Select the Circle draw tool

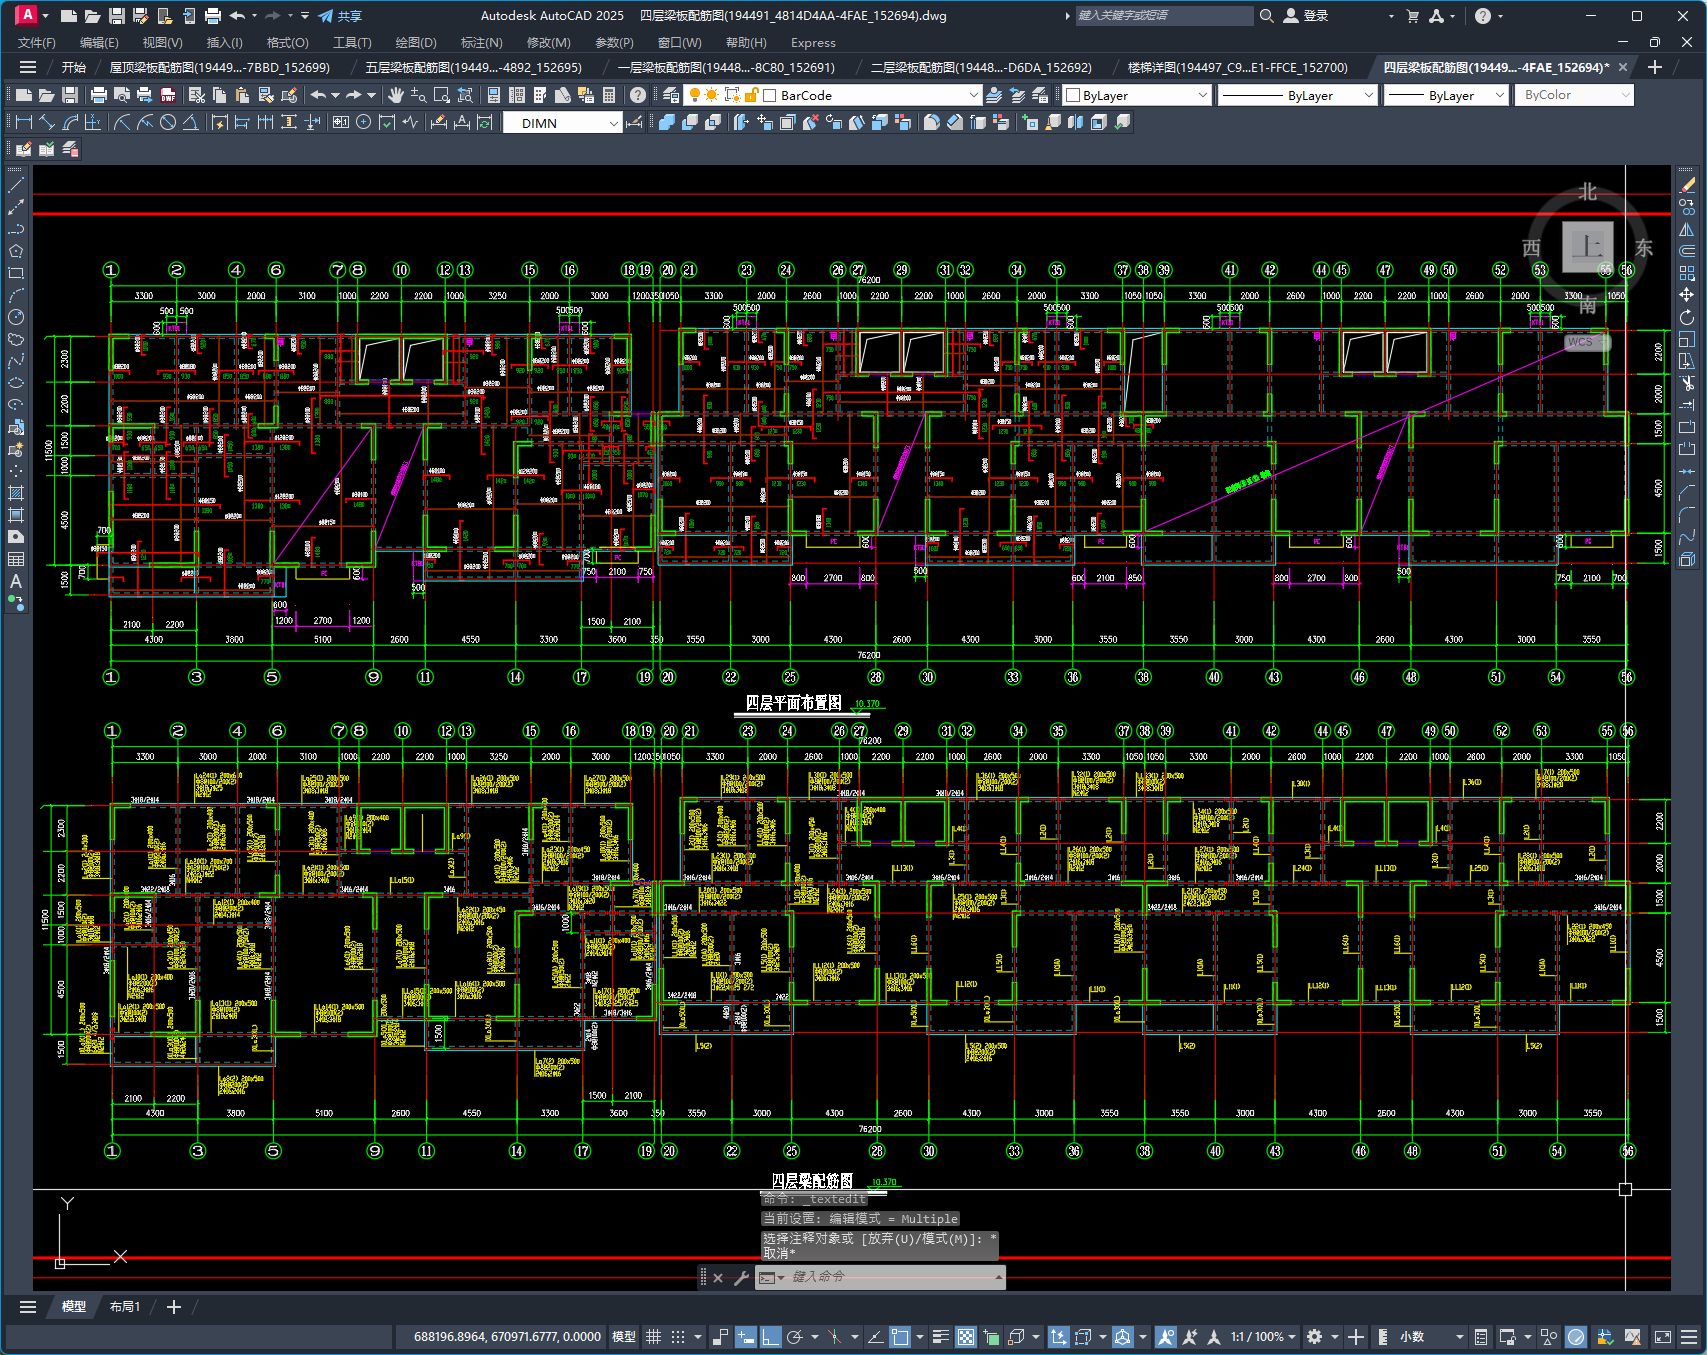pyautogui.click(x=16, y=317)
